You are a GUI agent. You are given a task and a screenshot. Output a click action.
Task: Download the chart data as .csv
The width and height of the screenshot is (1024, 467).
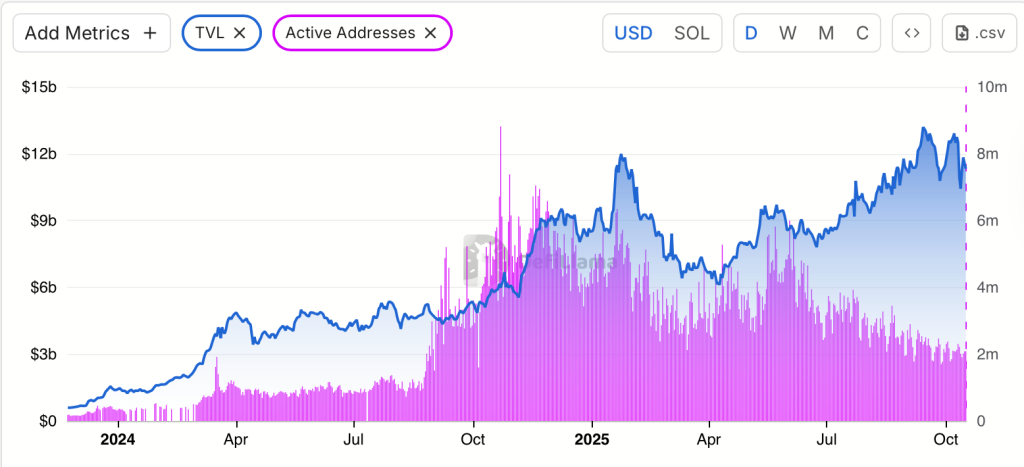(x=977, y=33)
